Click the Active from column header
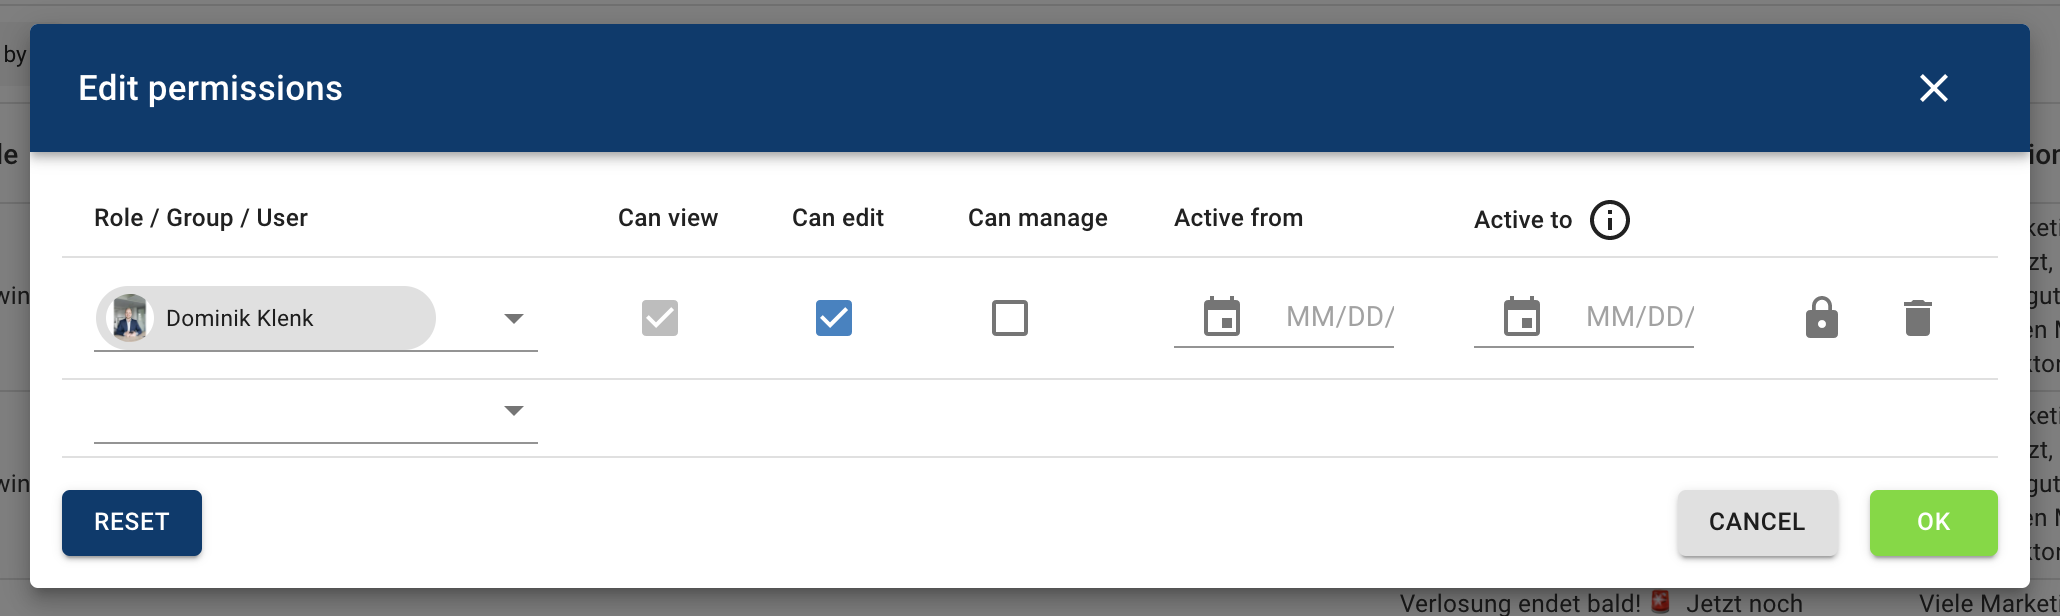 click(x=1239, y=218)
